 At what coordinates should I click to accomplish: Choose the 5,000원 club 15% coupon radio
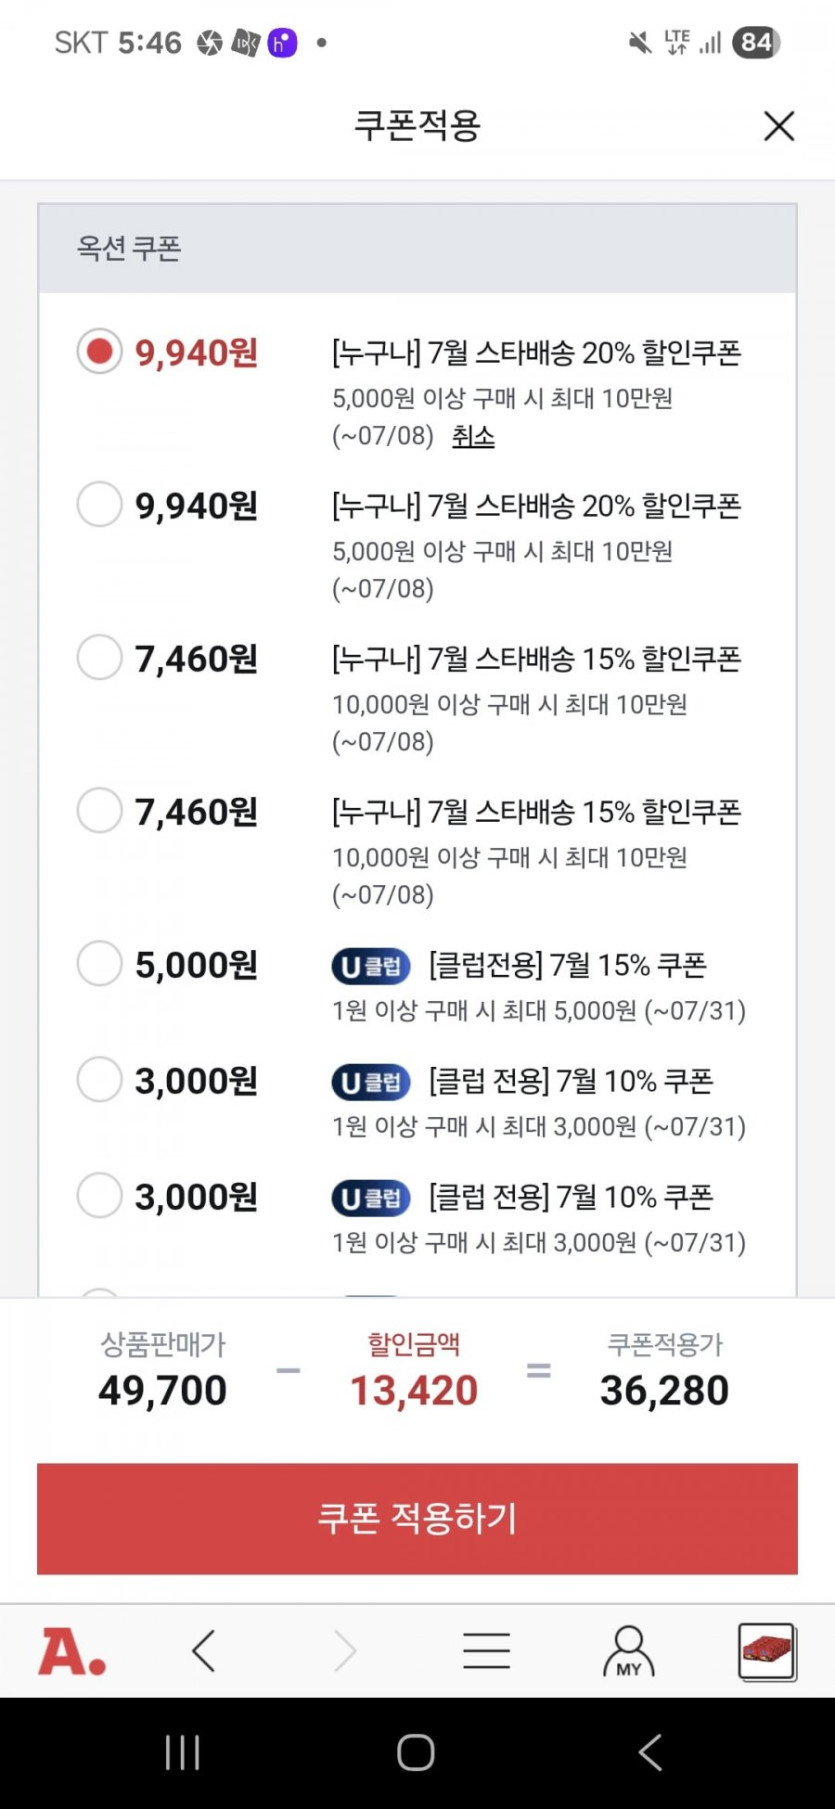[x=100, y=964]
